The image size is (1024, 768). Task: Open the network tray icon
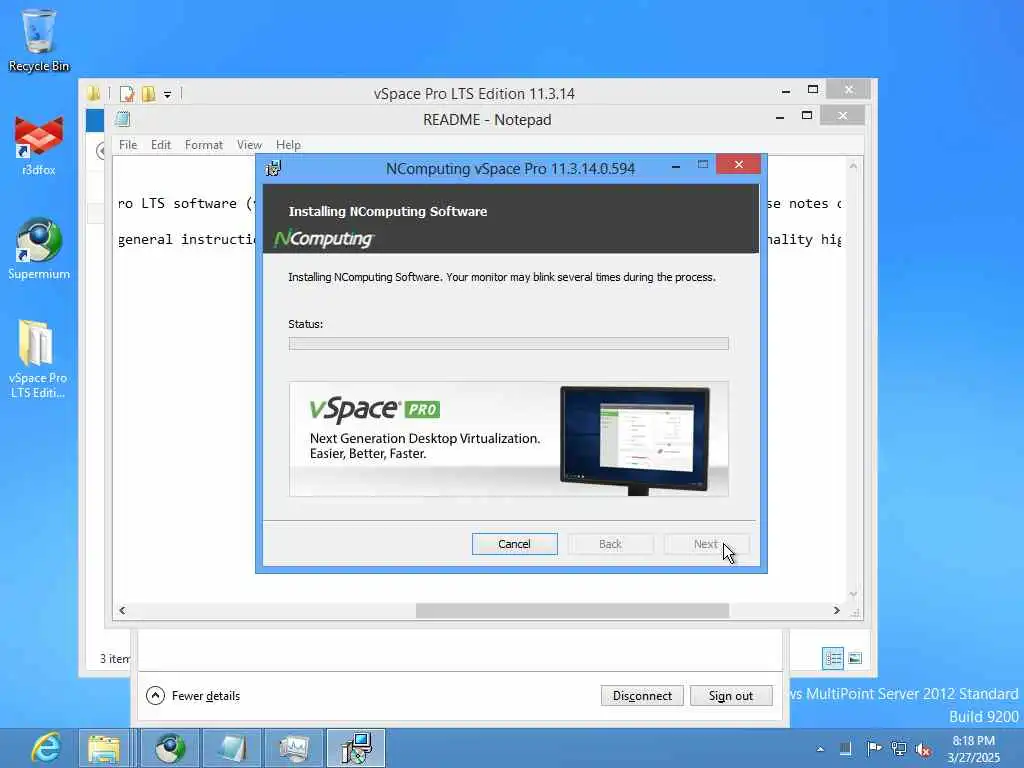click(x=899, y=748)
